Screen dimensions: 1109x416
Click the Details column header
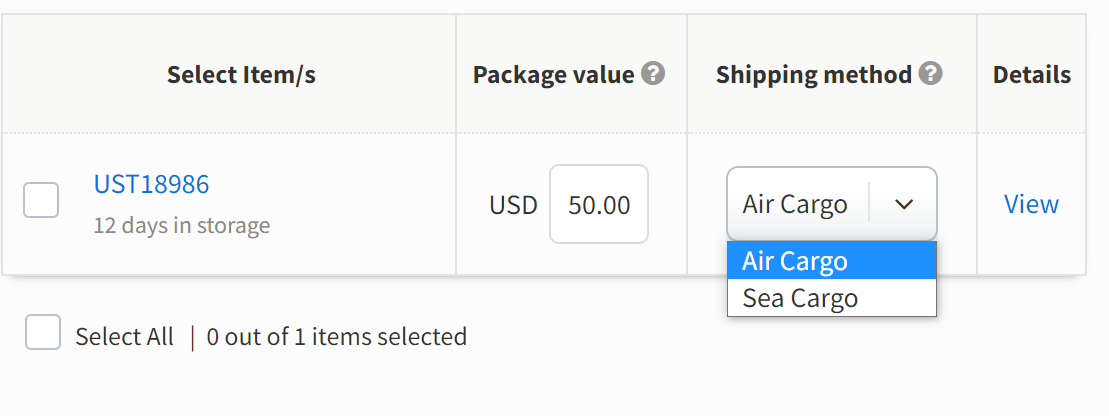tap(1032, 74)
